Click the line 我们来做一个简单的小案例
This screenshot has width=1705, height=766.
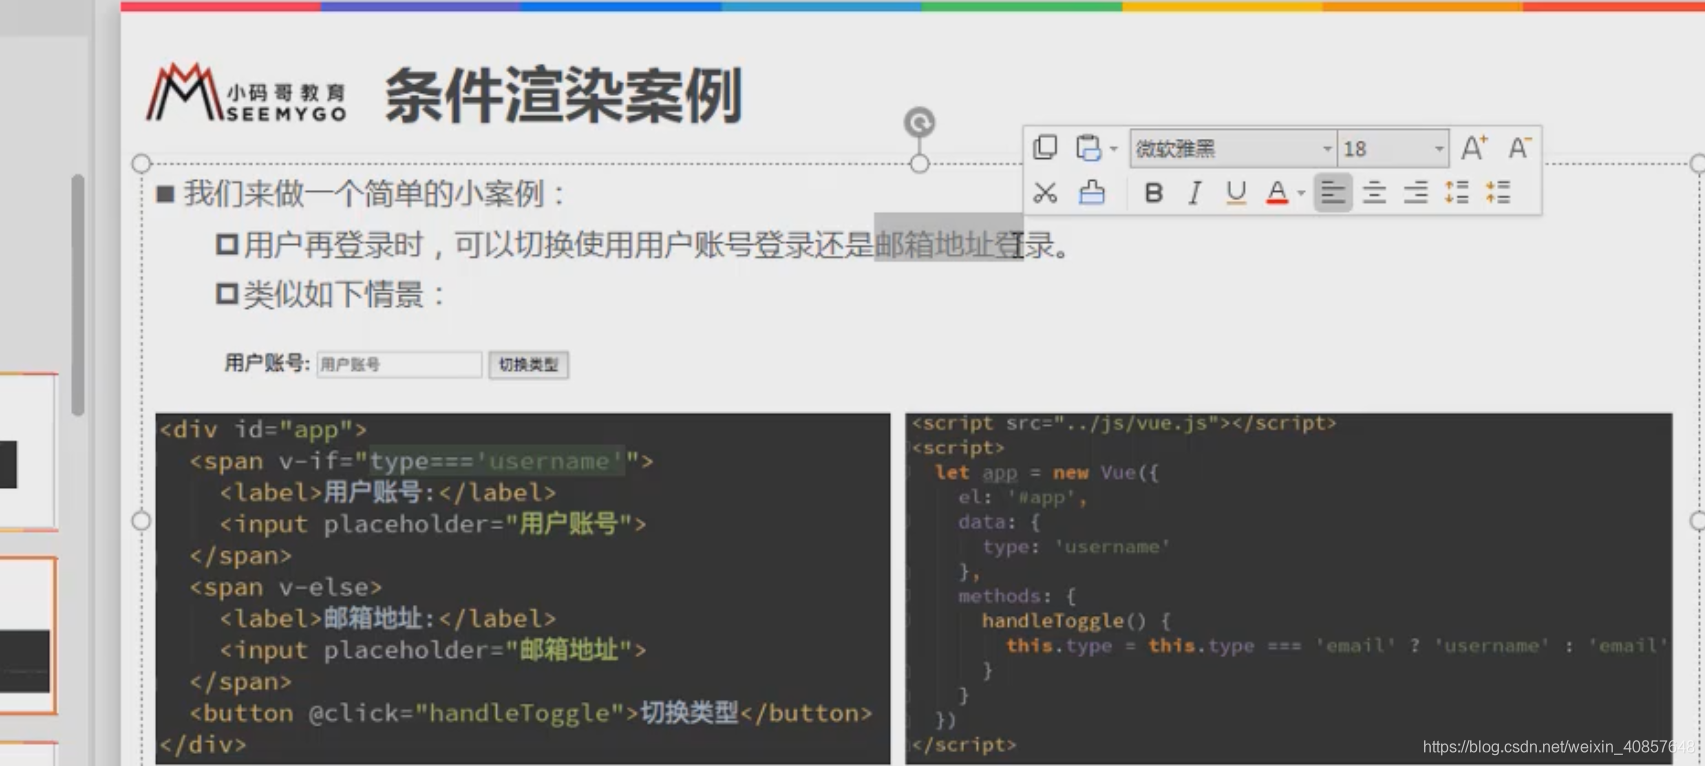pyautogui.click(x=374, y=193)
